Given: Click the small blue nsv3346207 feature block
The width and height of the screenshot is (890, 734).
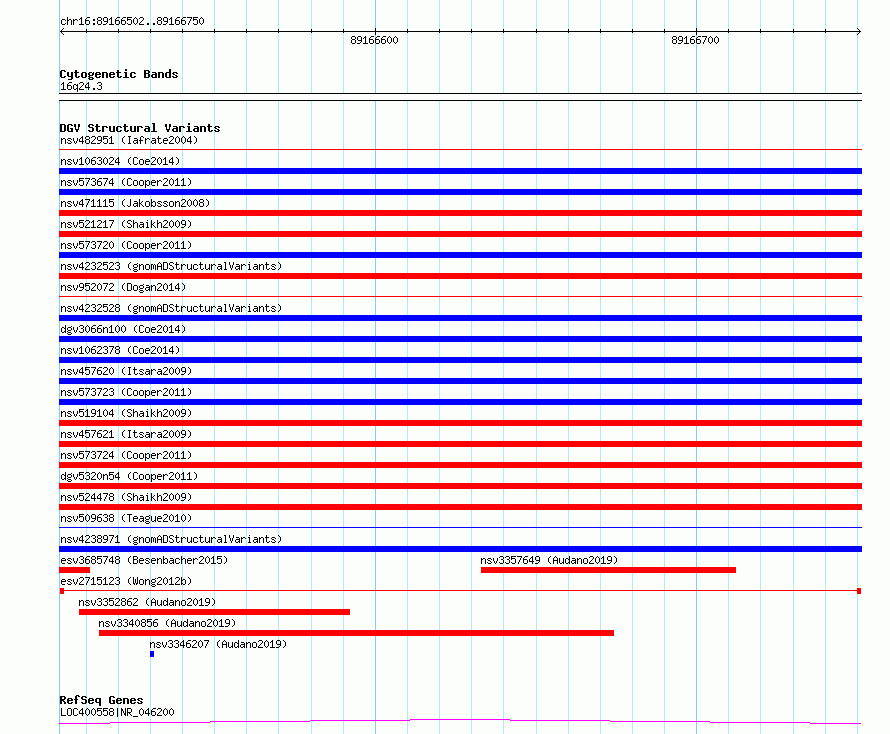Looking at the screenshot, I should [x=152, y=654].
